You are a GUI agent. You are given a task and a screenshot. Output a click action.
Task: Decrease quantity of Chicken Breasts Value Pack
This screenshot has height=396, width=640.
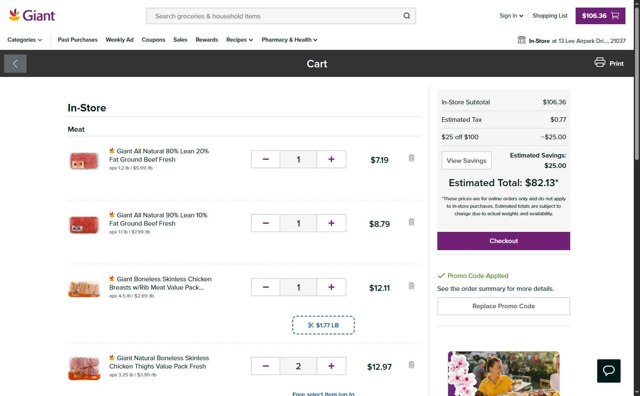266,287
